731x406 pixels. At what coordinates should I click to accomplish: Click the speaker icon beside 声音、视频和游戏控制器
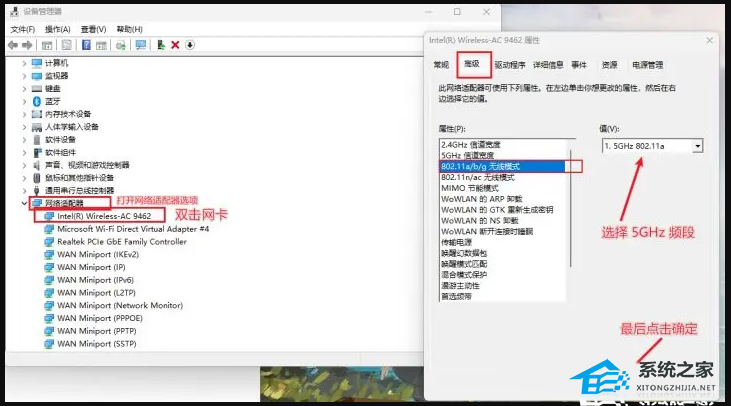click(37, 165)
